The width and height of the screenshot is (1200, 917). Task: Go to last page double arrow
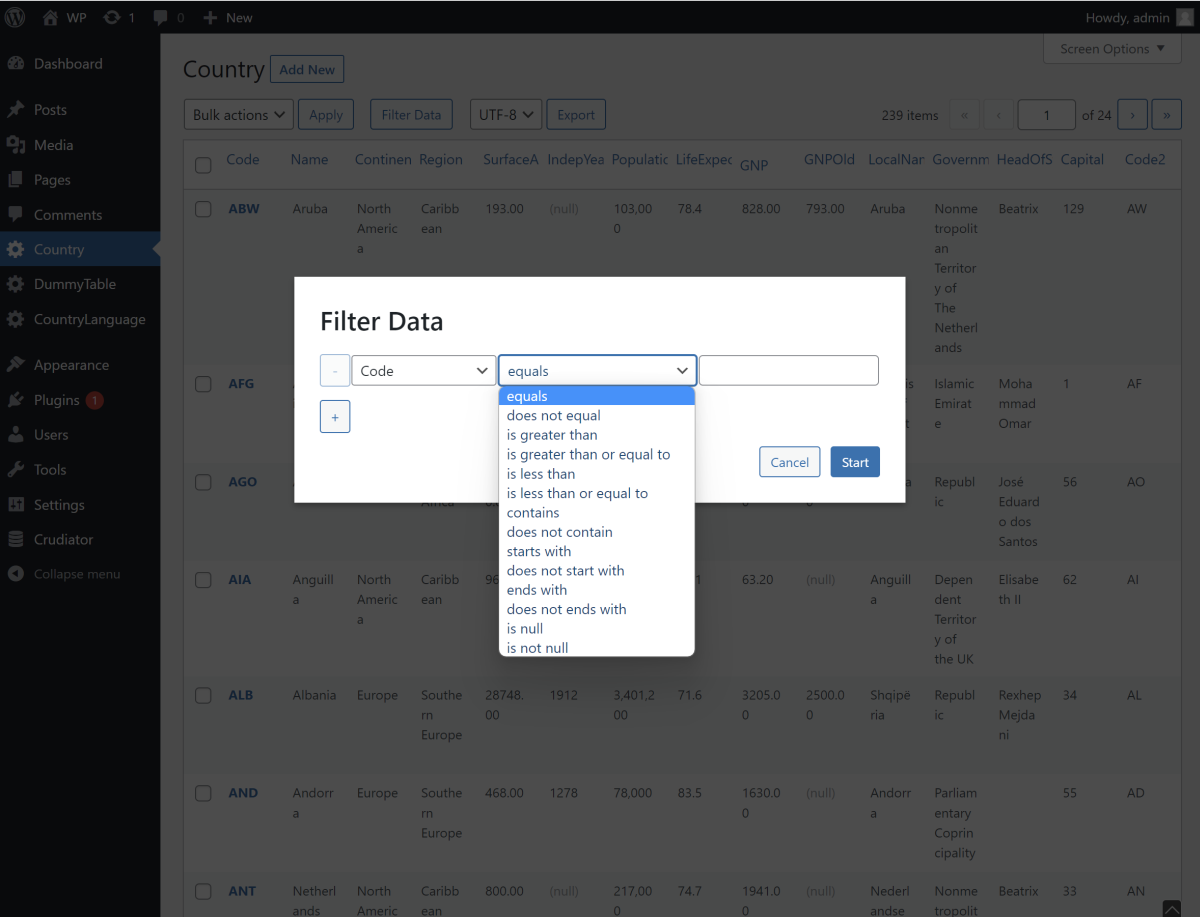click(1166, 115)
